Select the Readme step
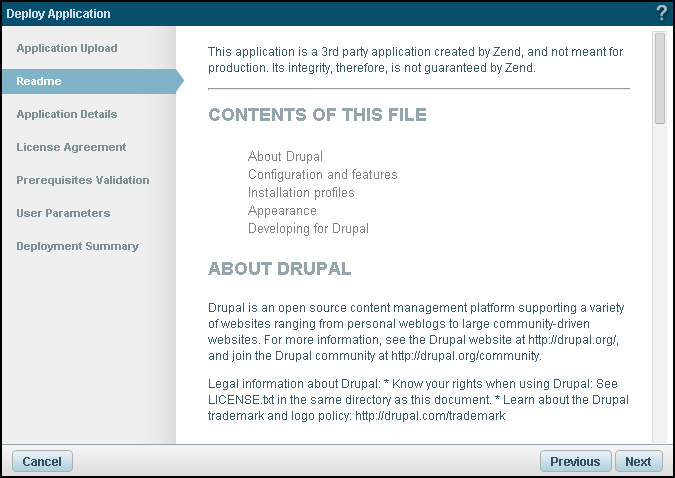 pyautogui.click(x=39, y=81)
